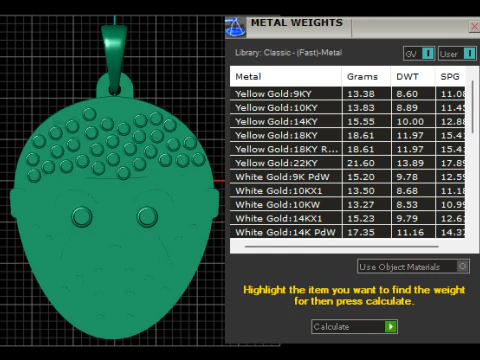Image resolution: width=480 pixels, height=360 pixels.
Task: Click the pendant's right eye circle
Action: point(147,217)
